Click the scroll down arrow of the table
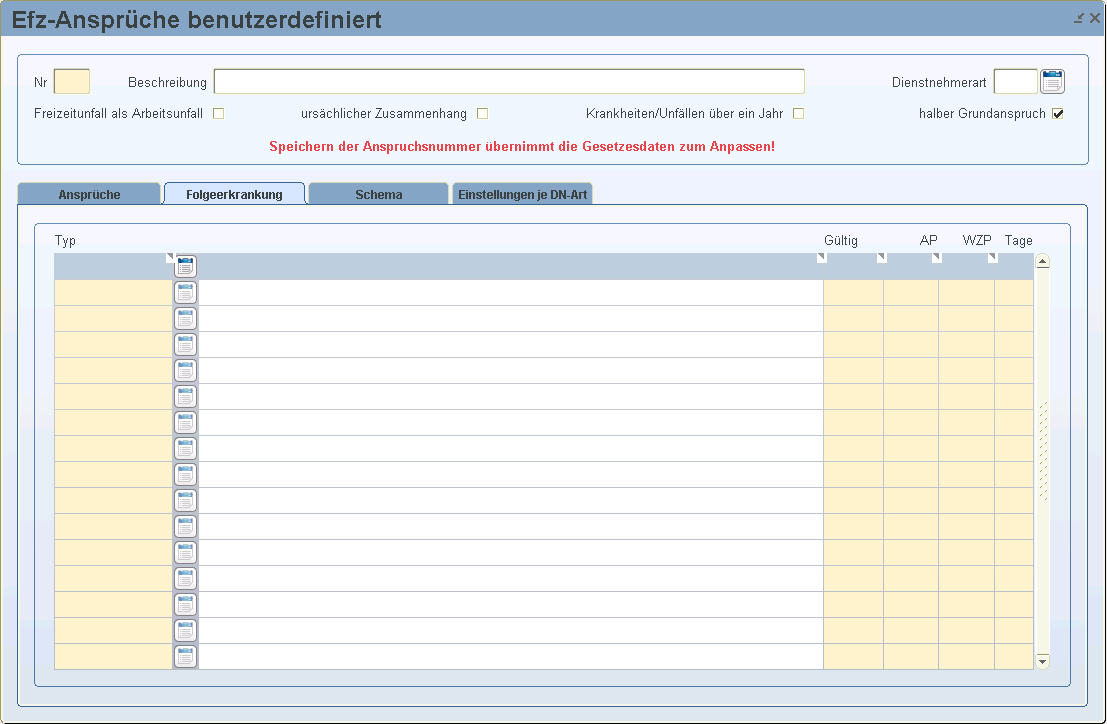This screenshot has height=724, width=1107. [x=1042, y=661]
